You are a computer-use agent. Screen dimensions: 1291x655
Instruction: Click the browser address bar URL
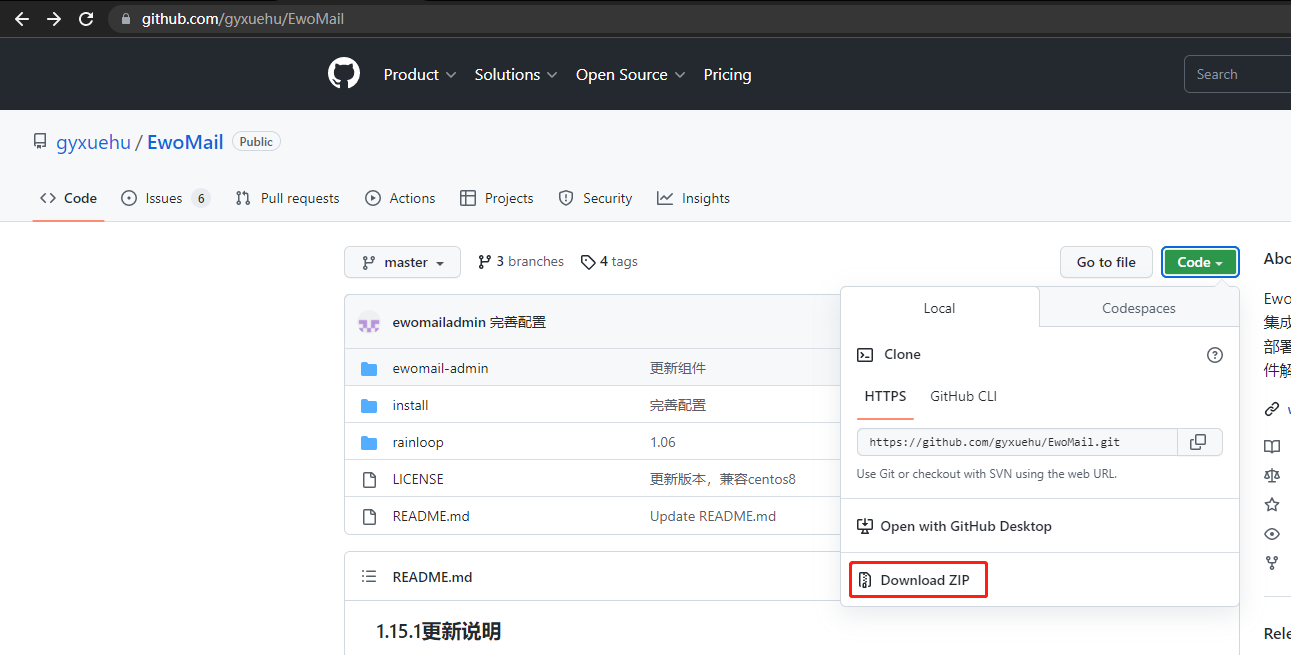click(x=243, y=19)
